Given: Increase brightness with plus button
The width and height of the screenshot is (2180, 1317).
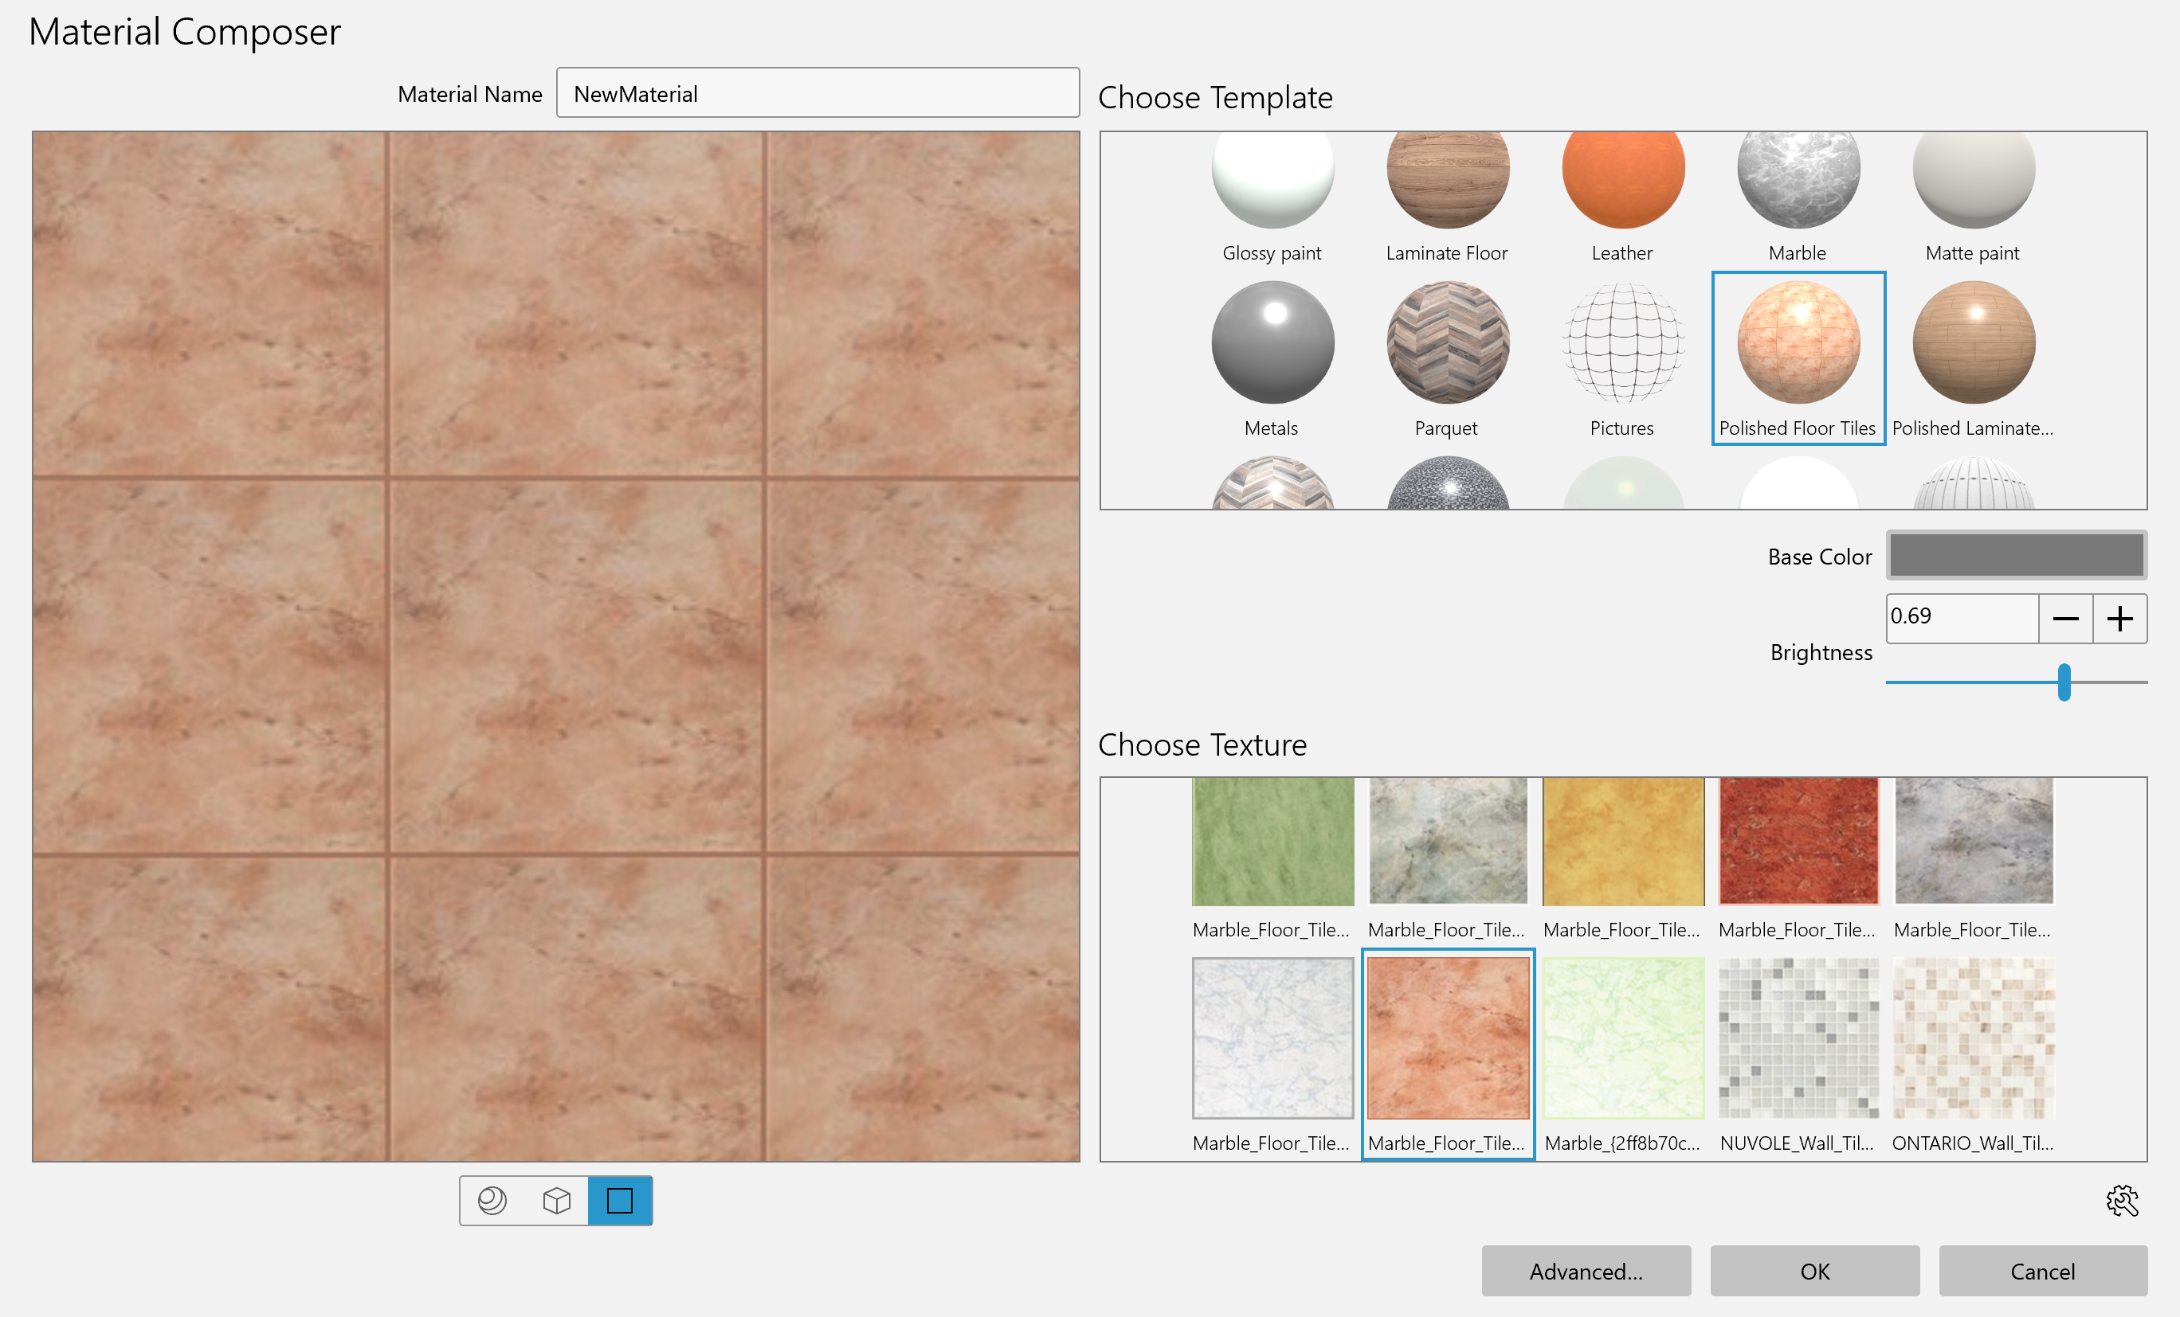Looking at the screenshot, I should click(2120, 619).
